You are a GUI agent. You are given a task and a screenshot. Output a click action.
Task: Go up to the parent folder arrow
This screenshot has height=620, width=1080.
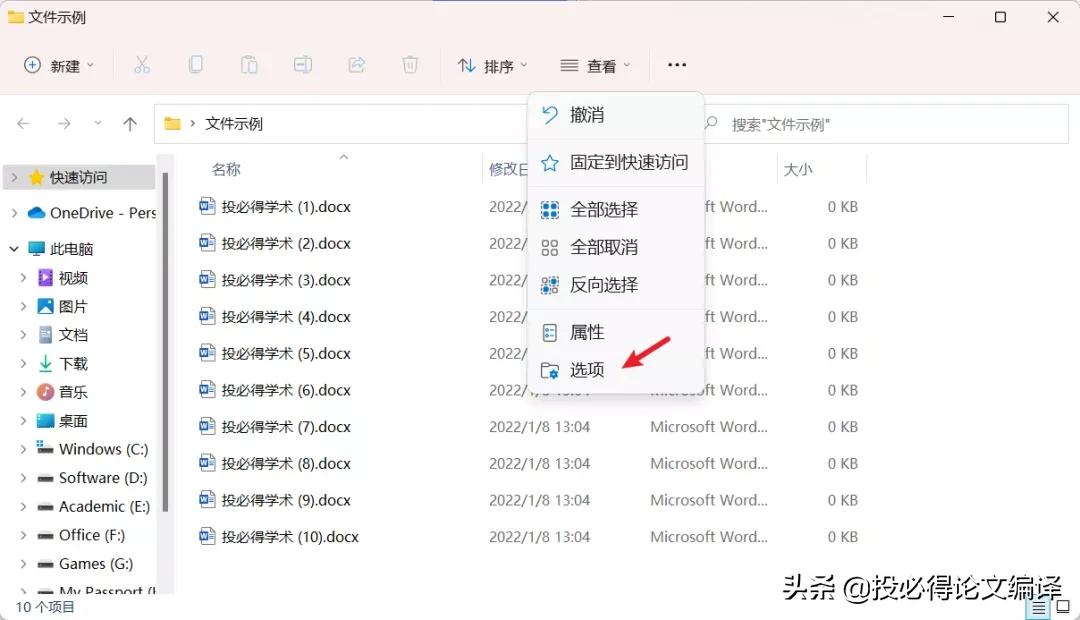(130, 123)
